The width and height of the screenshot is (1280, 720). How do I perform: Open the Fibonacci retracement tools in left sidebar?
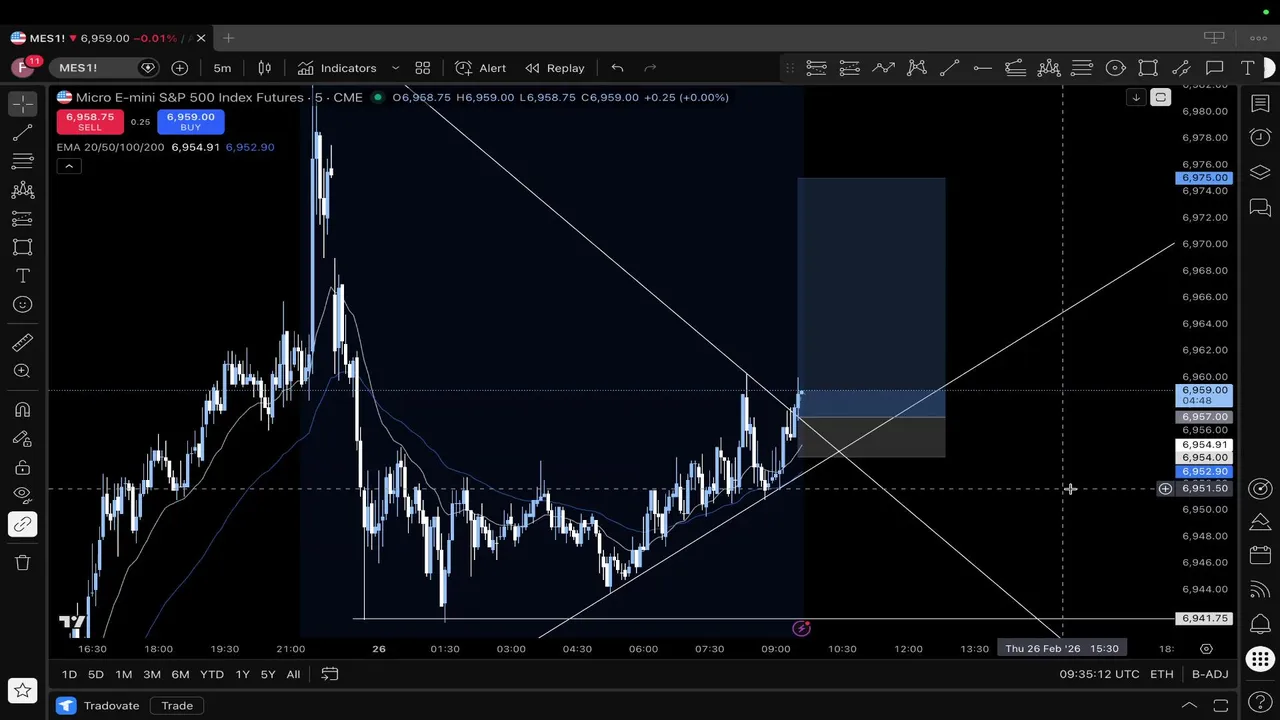pyautogui.click(x=22, y=162)
